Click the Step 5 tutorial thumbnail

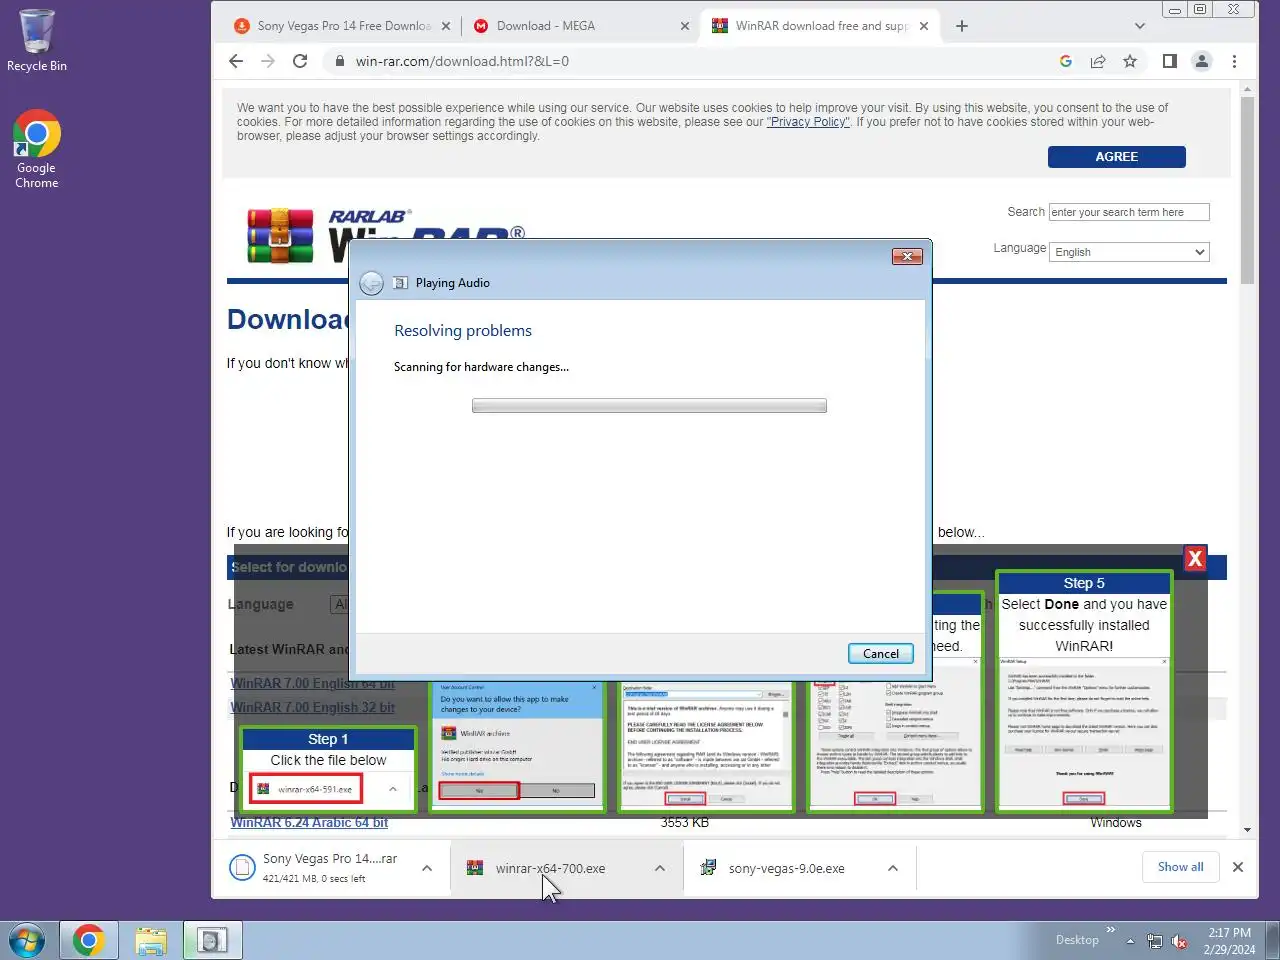click(x=1084, y=690)
